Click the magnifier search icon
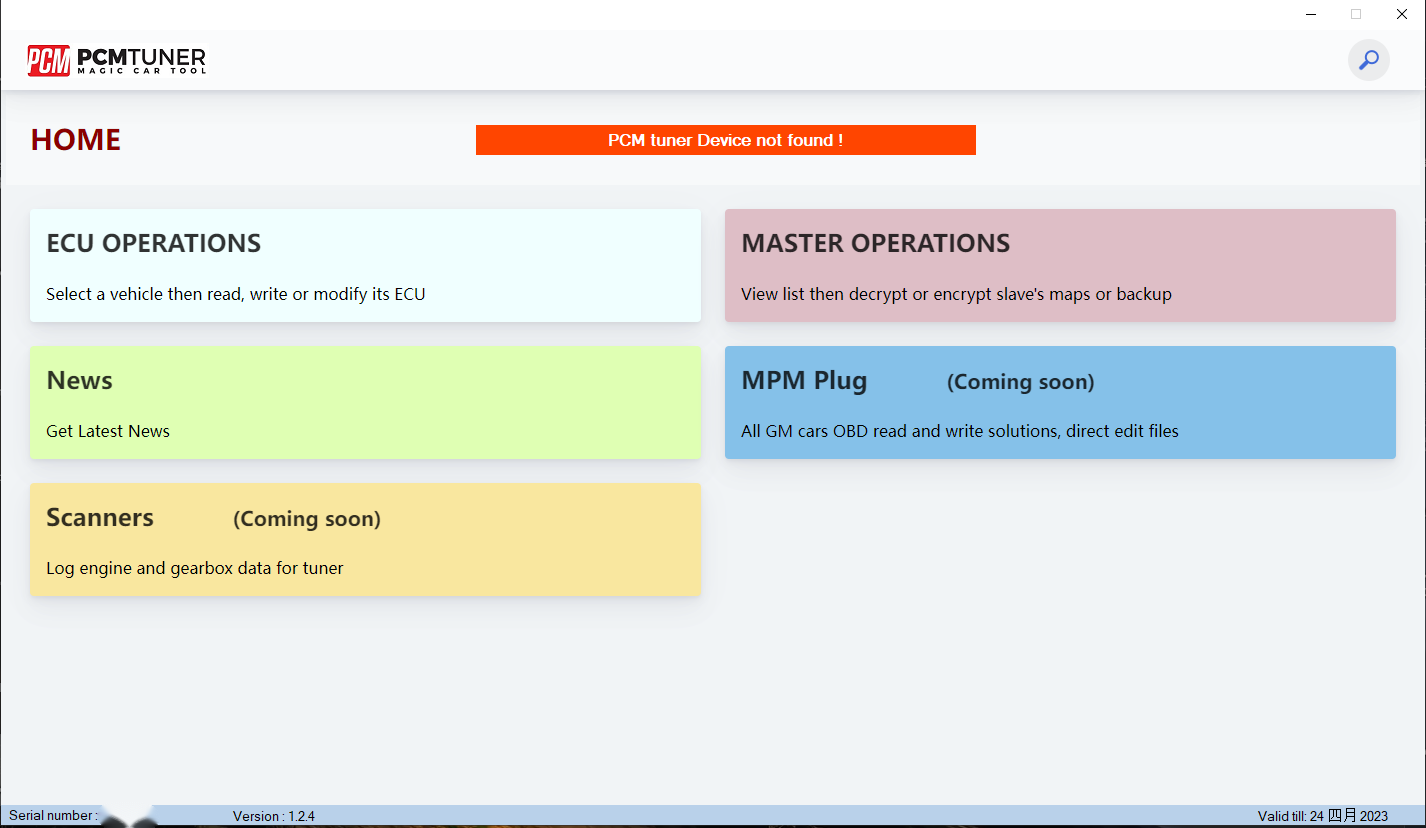 pyautogui.click(x=1368, y=60)
